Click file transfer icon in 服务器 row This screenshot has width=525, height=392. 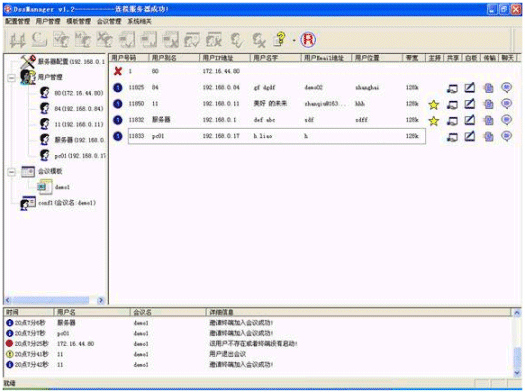click(x=488, y=120)
